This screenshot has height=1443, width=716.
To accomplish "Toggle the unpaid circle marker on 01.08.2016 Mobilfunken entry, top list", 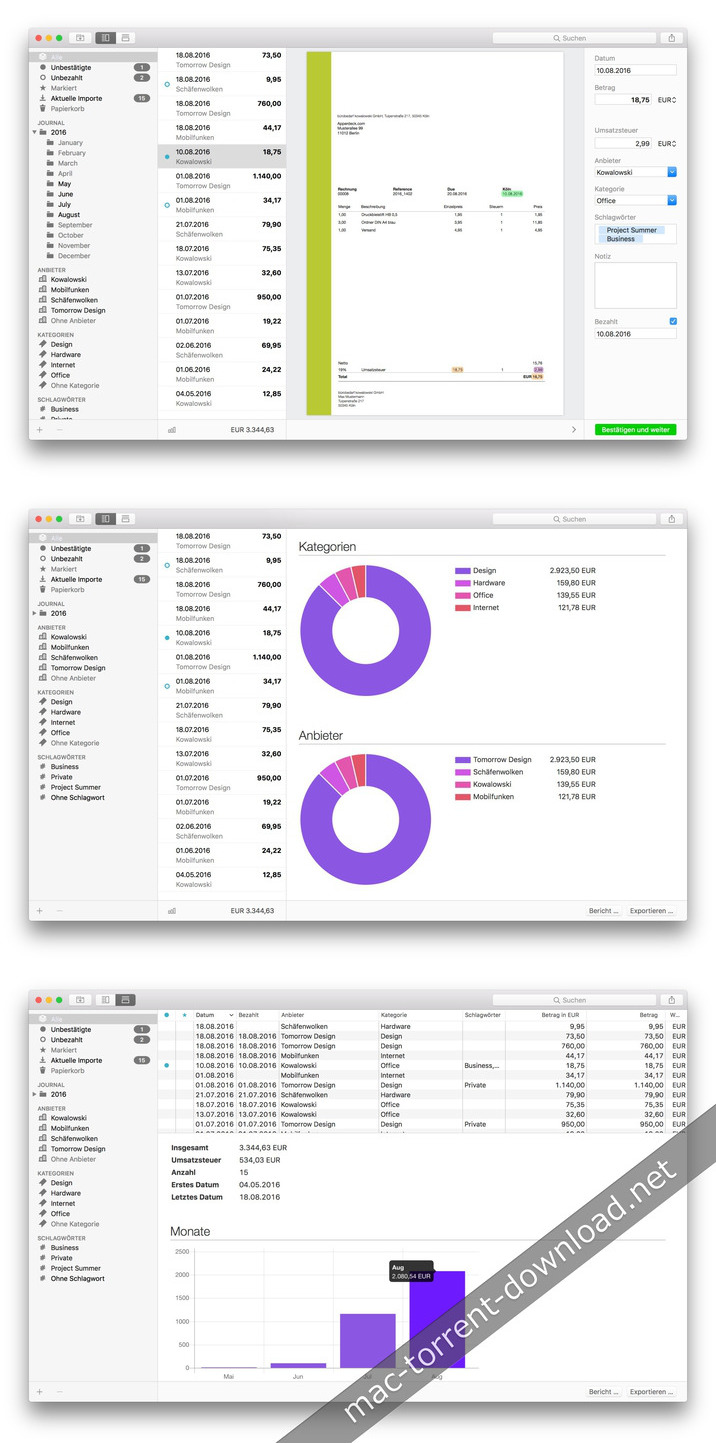I will (x=166, y=205).
